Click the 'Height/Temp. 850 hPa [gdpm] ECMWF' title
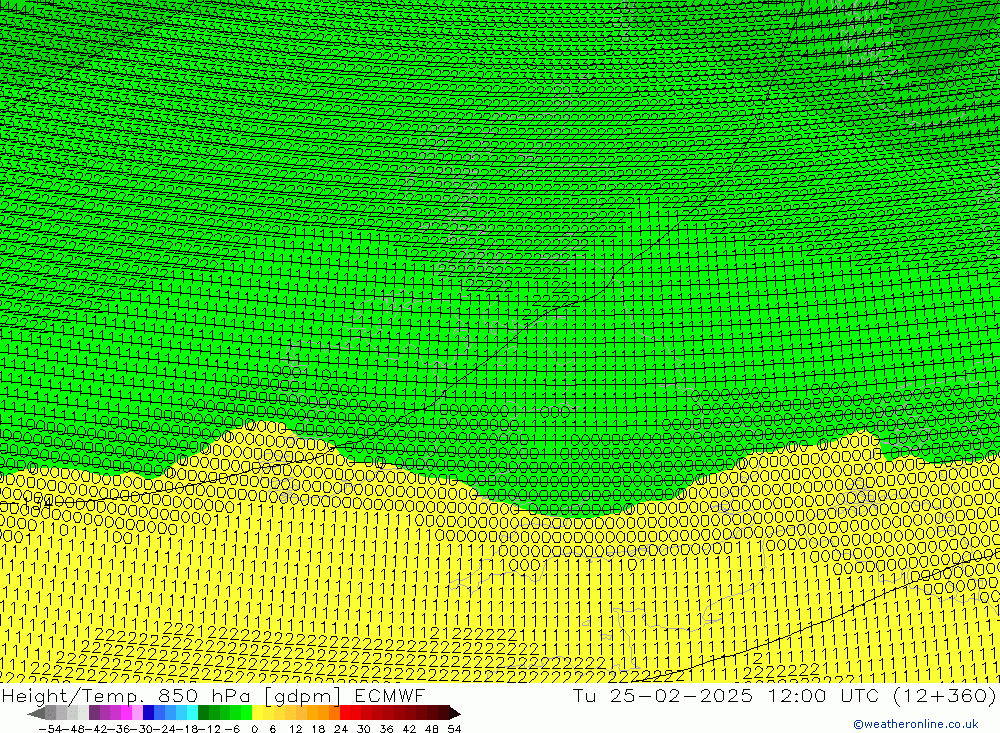Viewport: 1000px width, 733px height. 213,695
